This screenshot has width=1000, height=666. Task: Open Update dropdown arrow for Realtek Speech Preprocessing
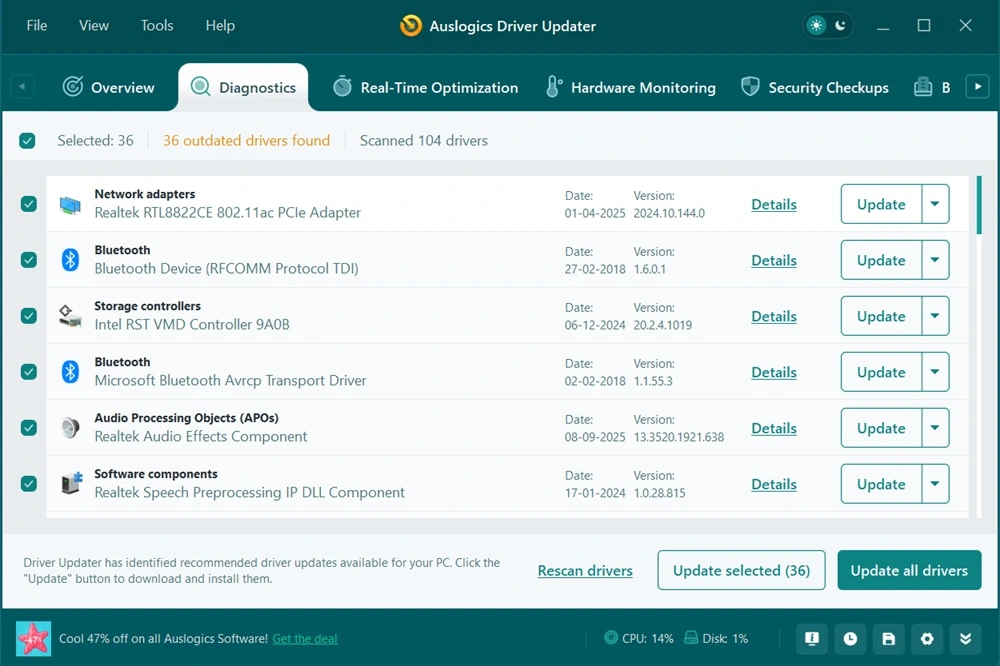(x=935, y=484)
